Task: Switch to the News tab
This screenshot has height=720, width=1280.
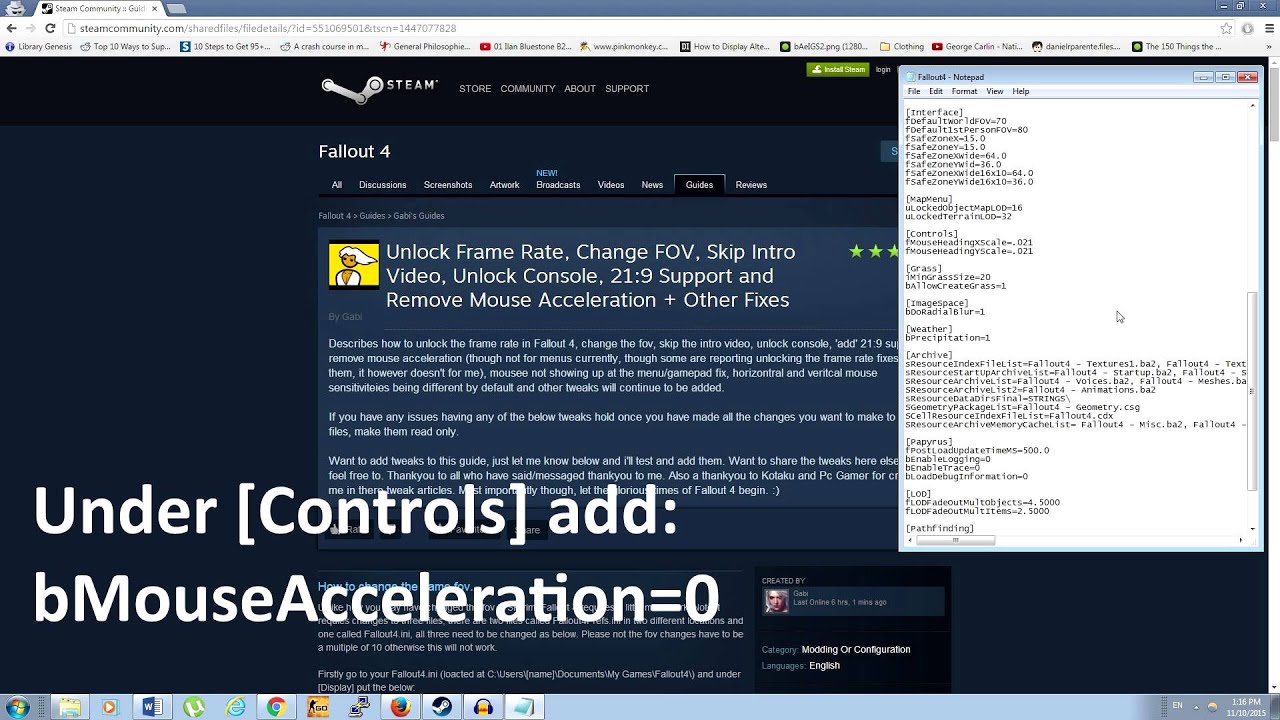Action: (x=652, y=185)
